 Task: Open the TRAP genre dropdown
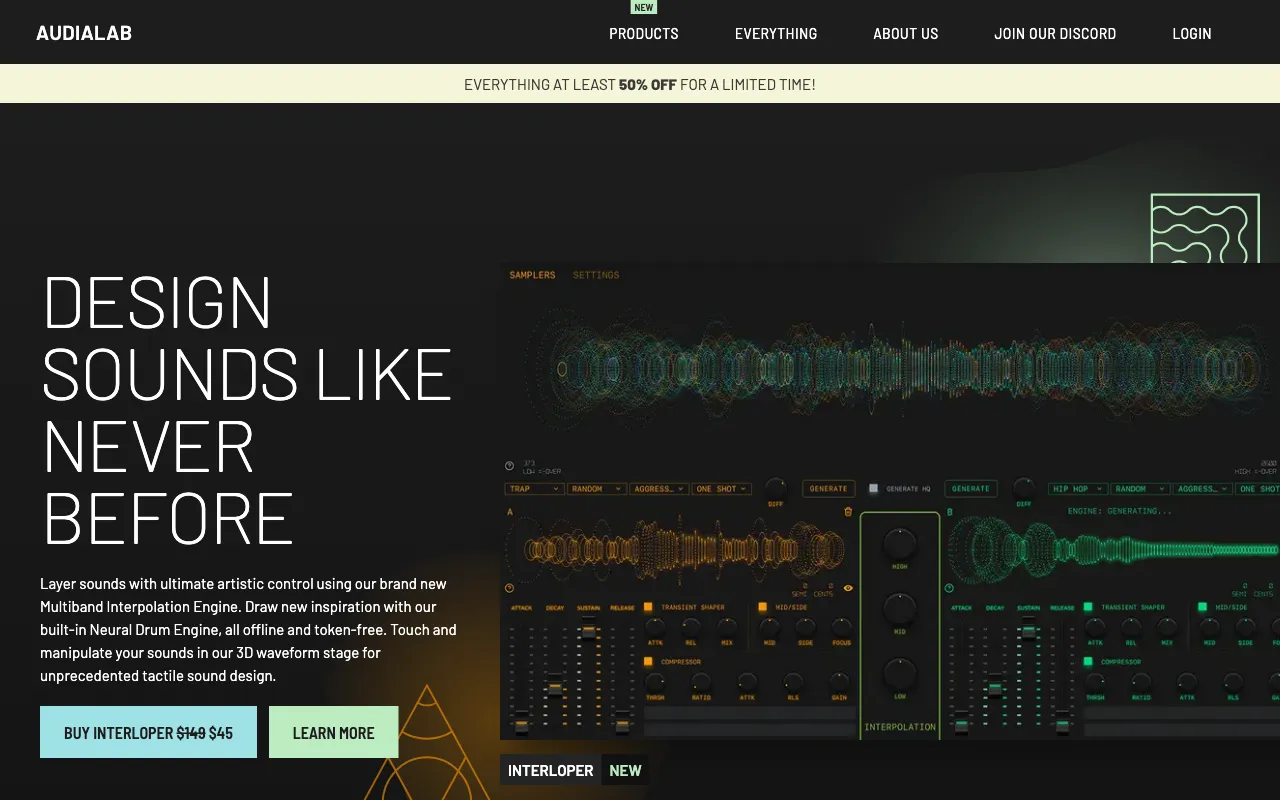pos(535,489)
